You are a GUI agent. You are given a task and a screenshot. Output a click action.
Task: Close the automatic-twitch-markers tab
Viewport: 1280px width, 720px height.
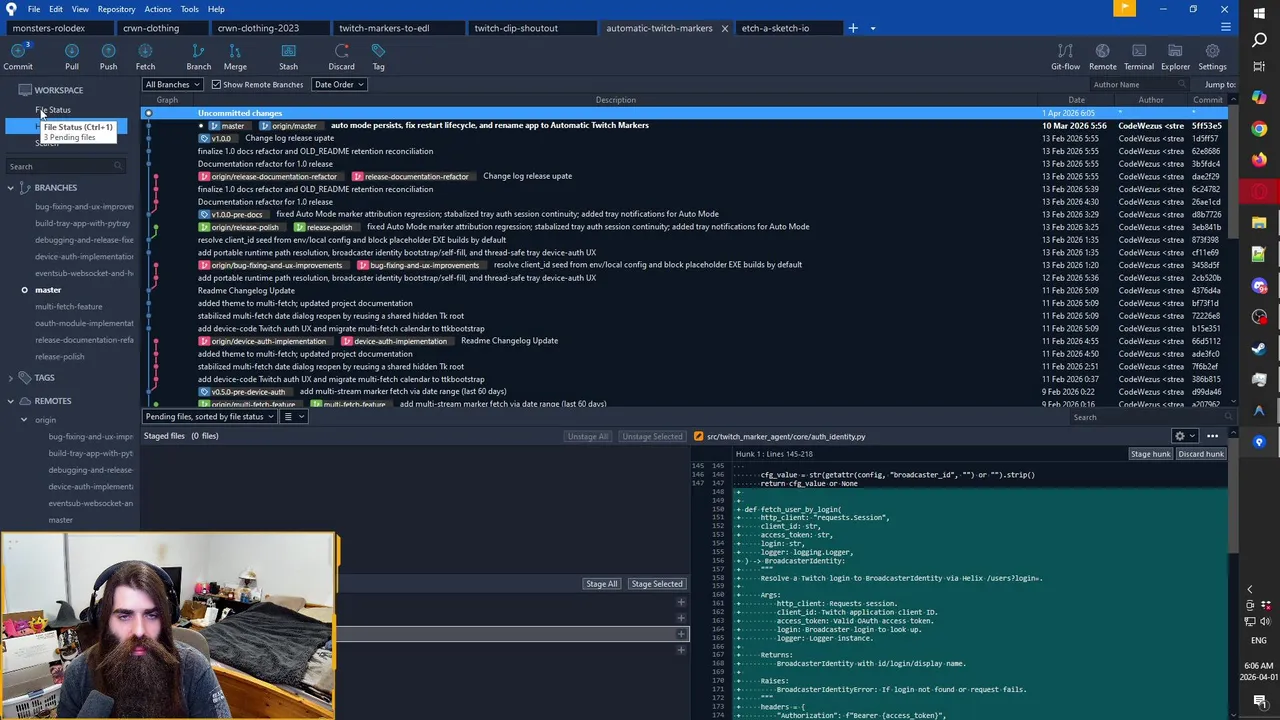724,28
